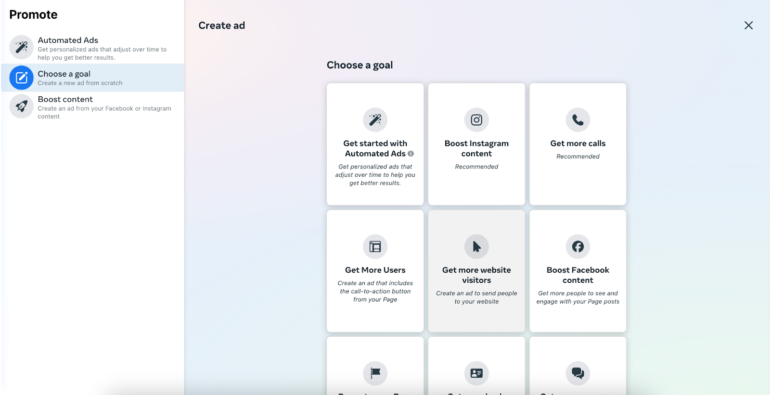This screenshot has width=770, height=395.
Task: Click the cursor icon for website visitors
Action: point(476,247)
